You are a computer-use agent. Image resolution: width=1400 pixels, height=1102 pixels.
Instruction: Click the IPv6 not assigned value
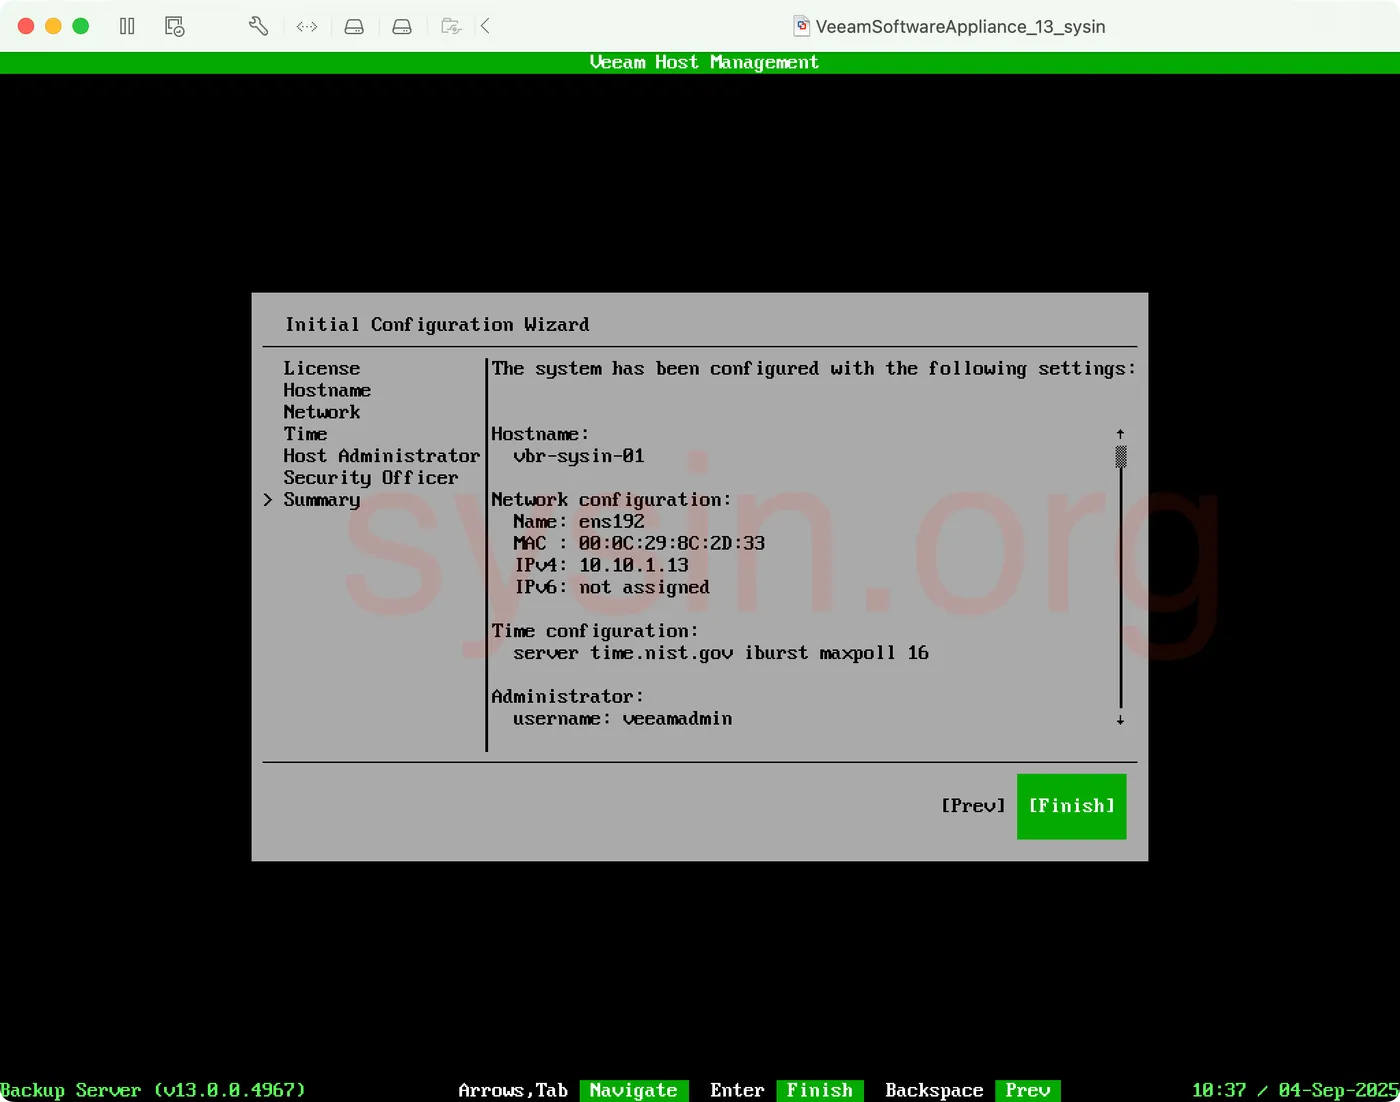click(644, 588)
